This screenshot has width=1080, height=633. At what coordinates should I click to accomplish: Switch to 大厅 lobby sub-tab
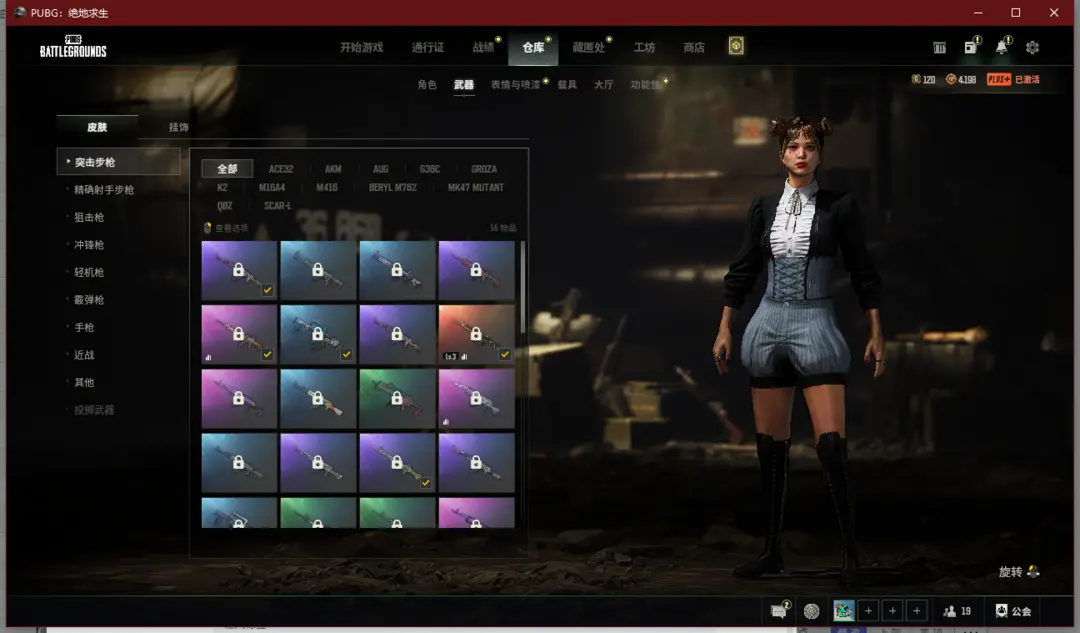point(603,85)
